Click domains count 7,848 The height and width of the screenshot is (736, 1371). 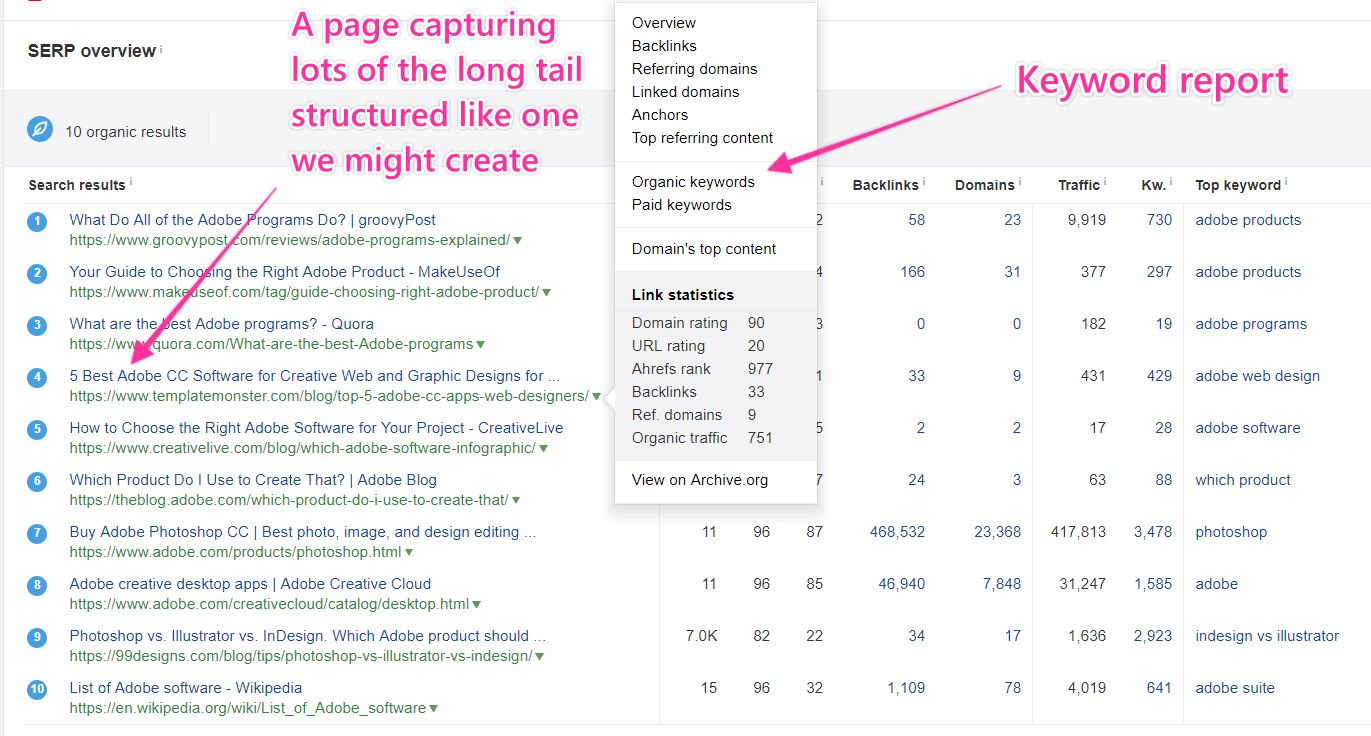pos(1002,584)
